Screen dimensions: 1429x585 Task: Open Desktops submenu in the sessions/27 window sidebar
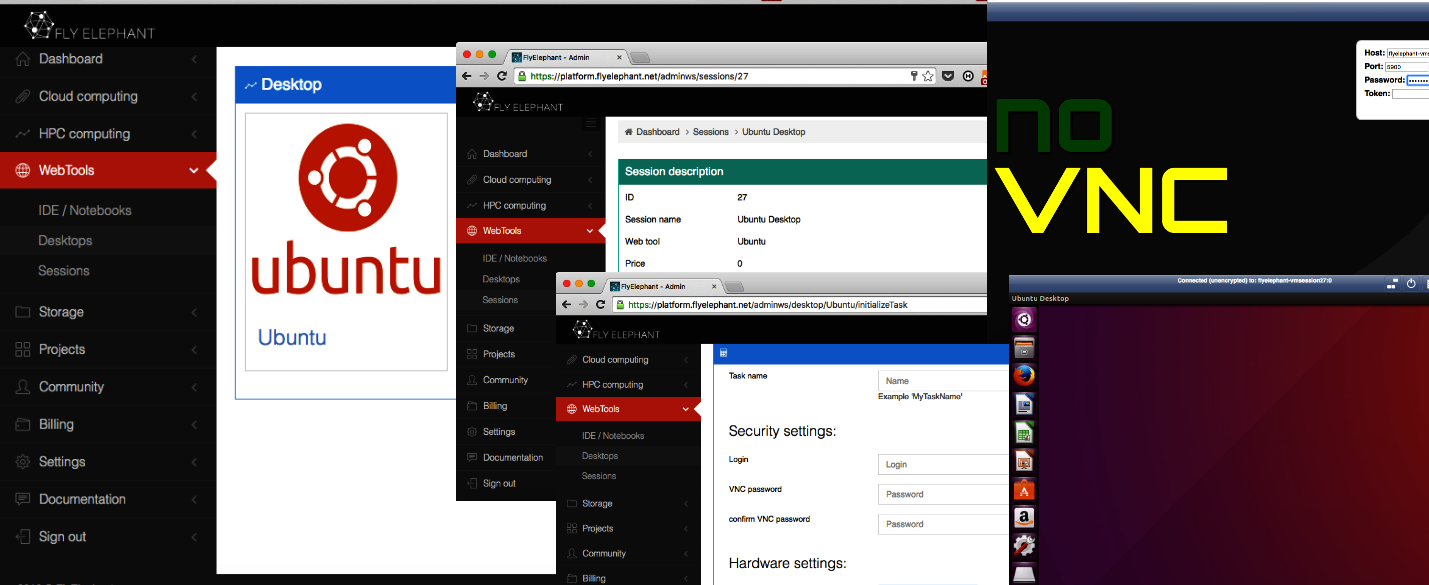[501, 279]
